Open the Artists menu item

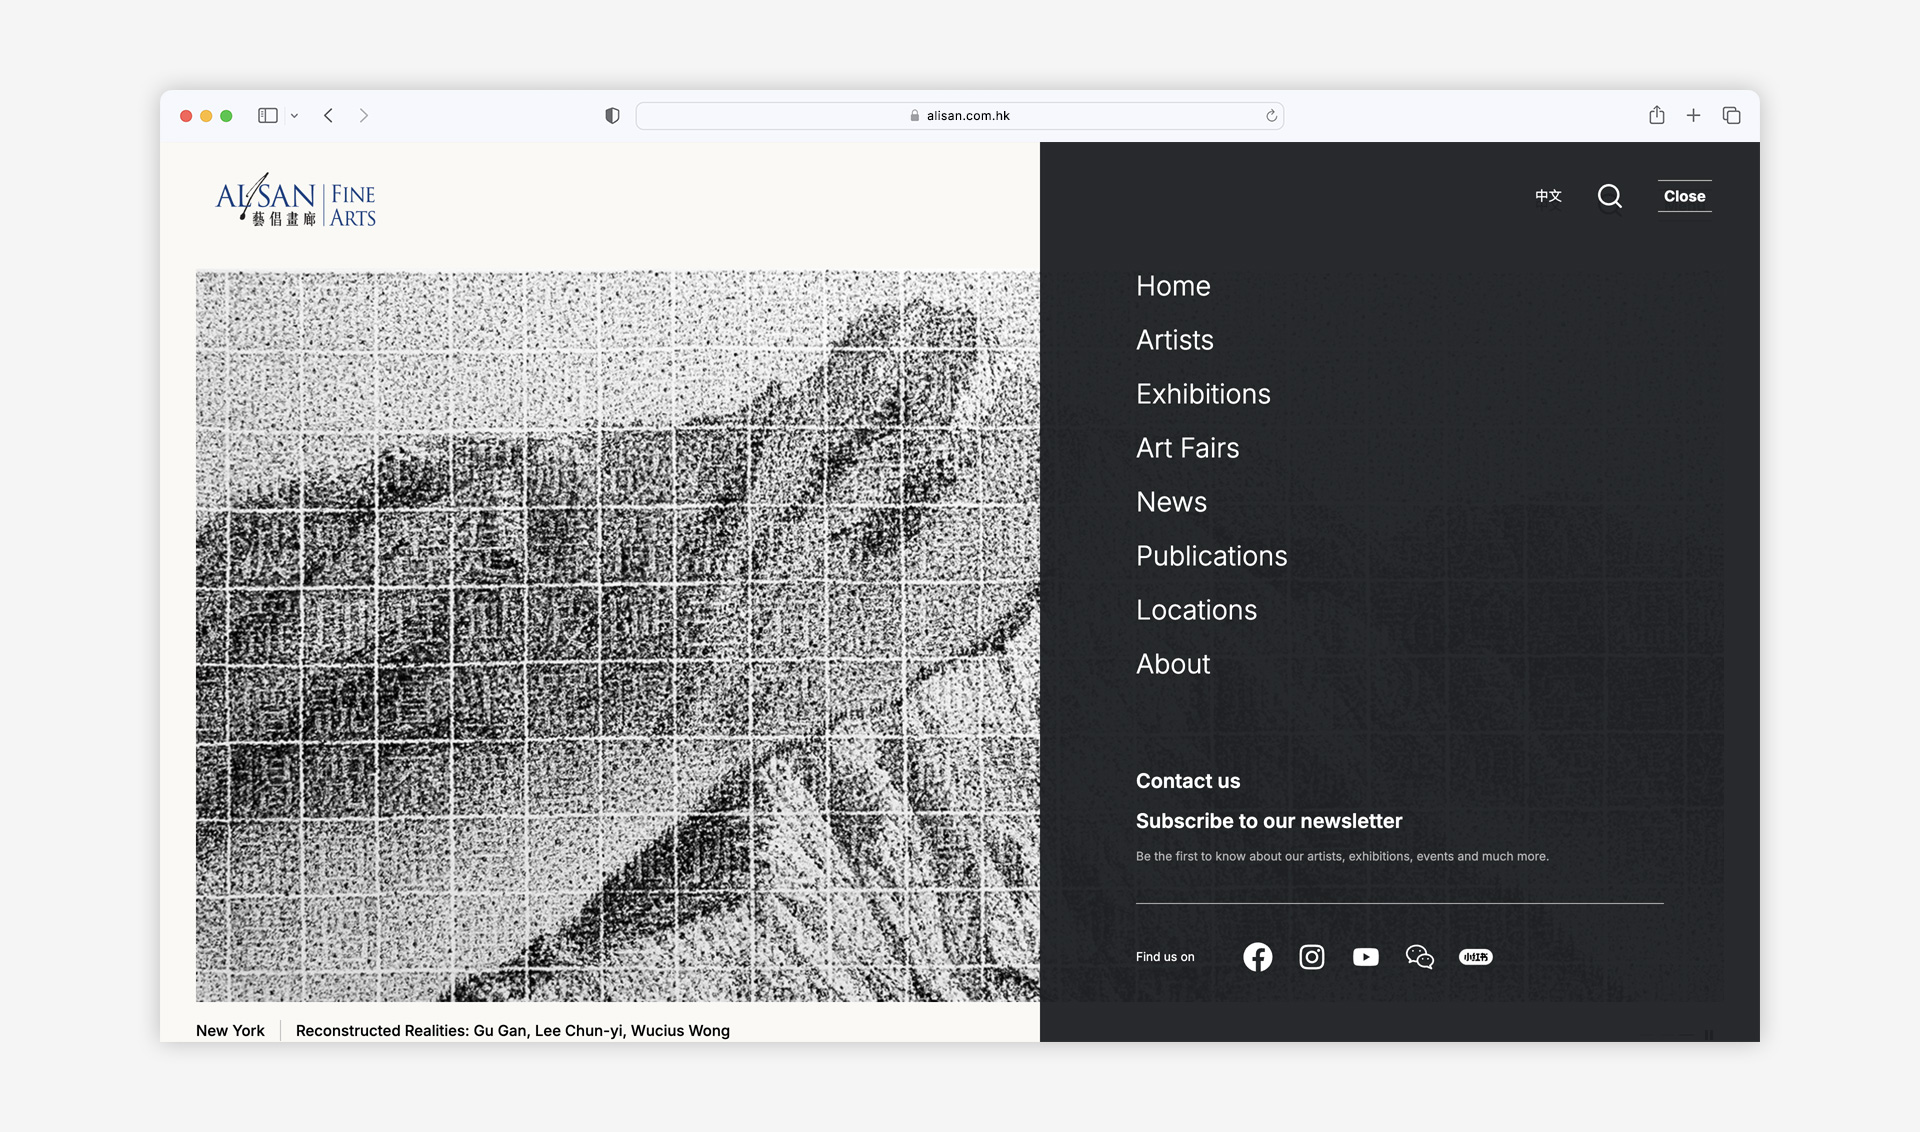point(1175,340)
